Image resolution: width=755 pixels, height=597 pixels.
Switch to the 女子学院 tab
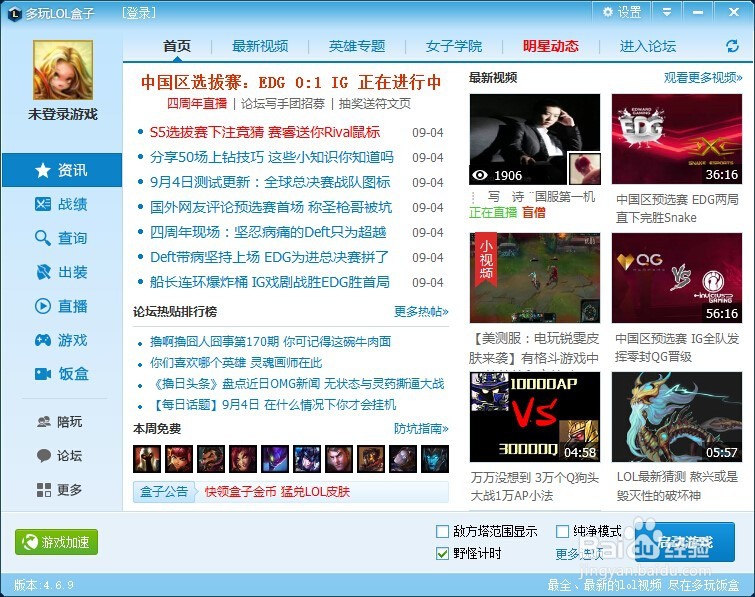(454, 46)
